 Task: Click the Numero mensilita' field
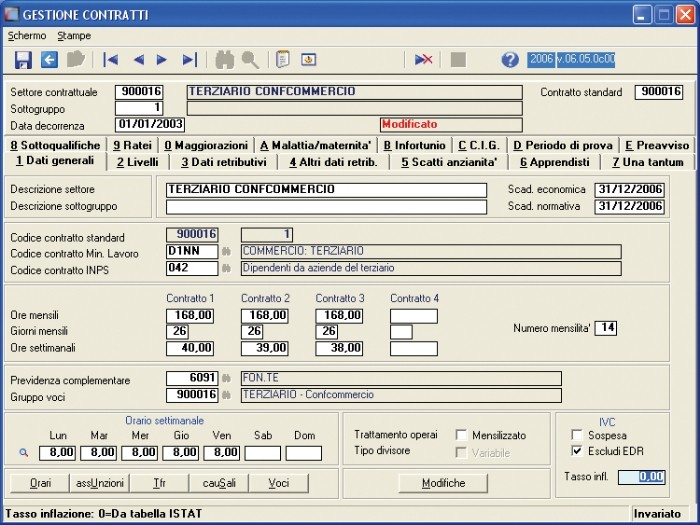(x=606, y=328)
